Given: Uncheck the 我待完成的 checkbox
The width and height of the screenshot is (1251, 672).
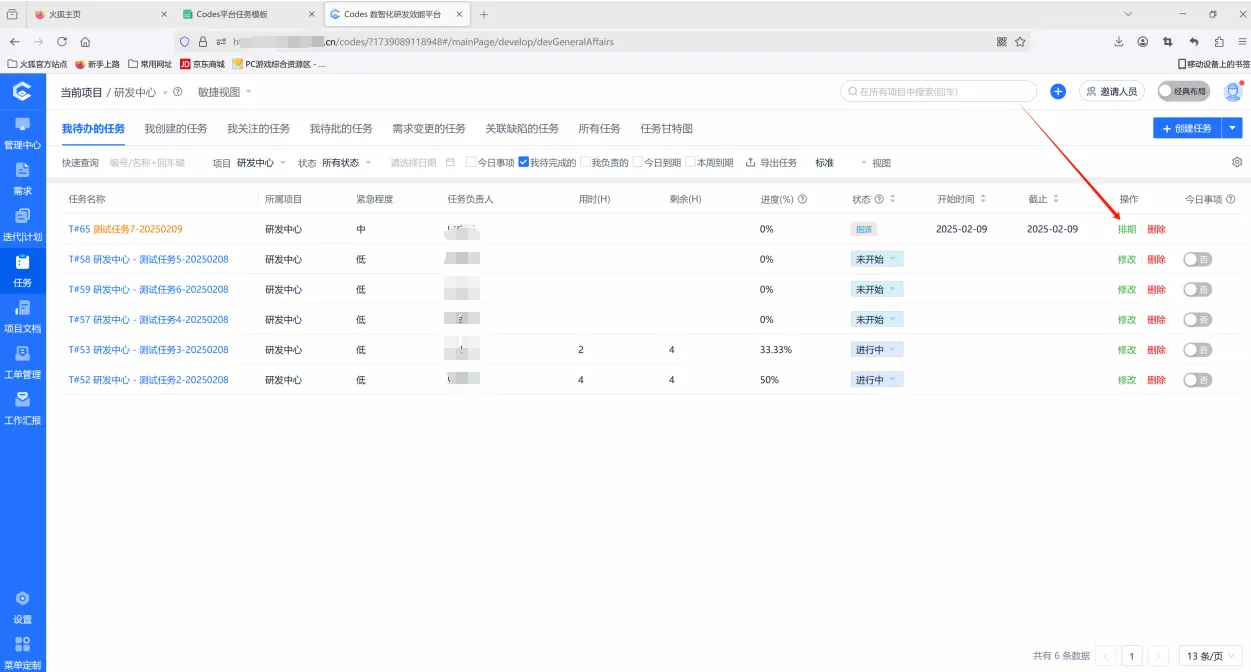Looking at the screenshot, I should 523,162.
